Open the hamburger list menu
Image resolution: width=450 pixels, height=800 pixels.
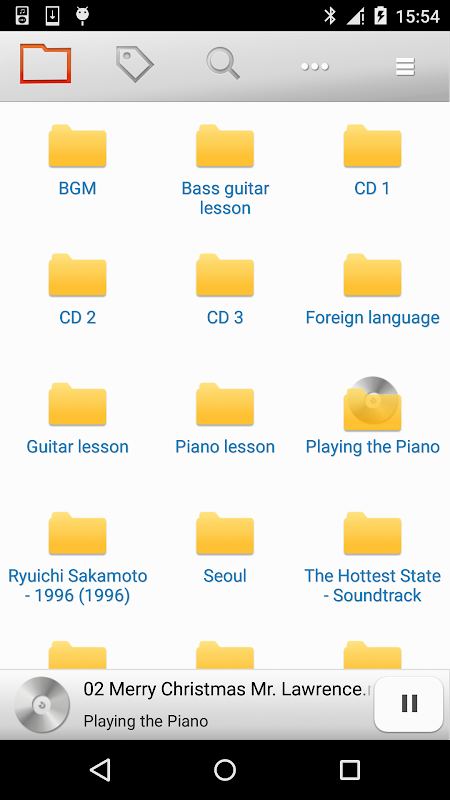pos(405,67)
